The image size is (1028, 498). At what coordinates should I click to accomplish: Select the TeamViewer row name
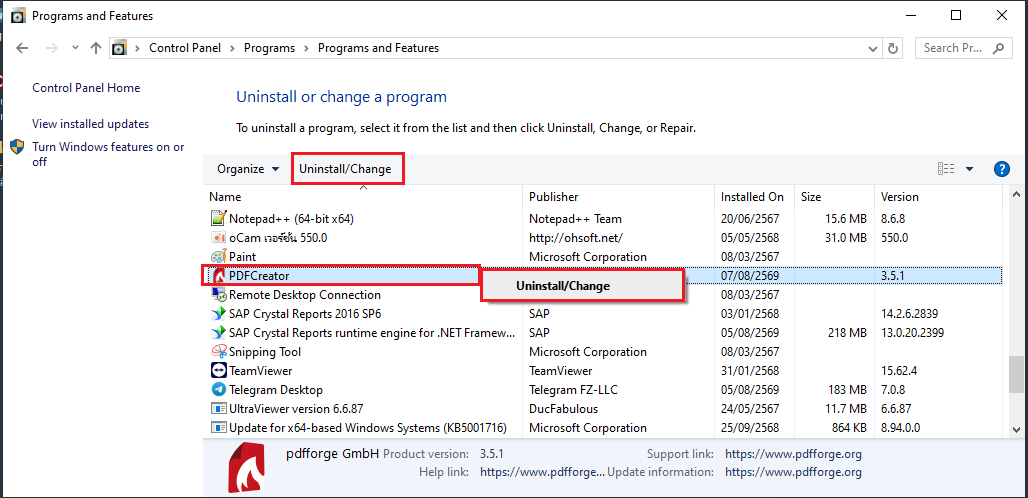pyautogui.click(x=260, y=371)
